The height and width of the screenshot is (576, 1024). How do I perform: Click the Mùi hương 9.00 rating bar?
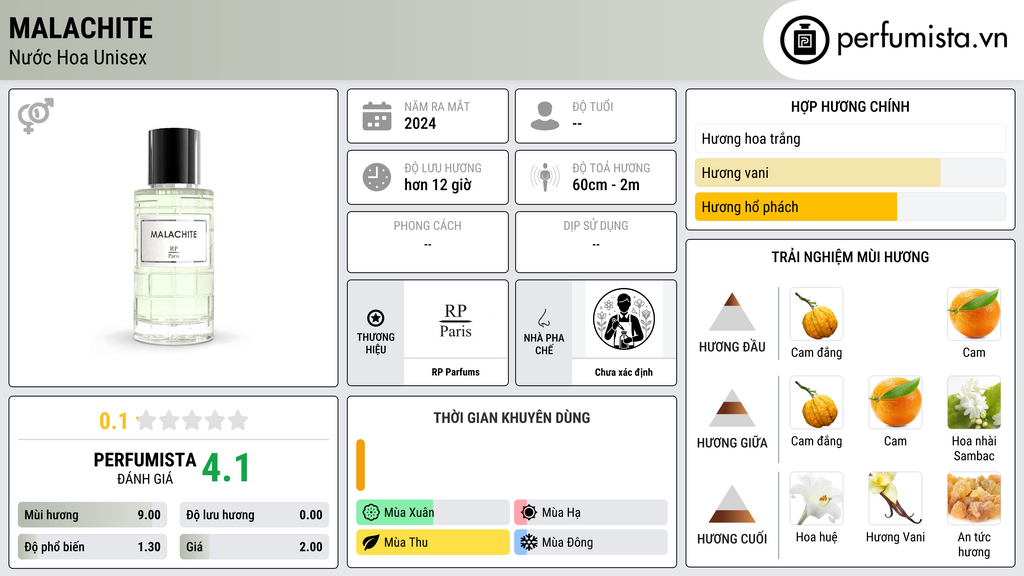coord(92,515)
